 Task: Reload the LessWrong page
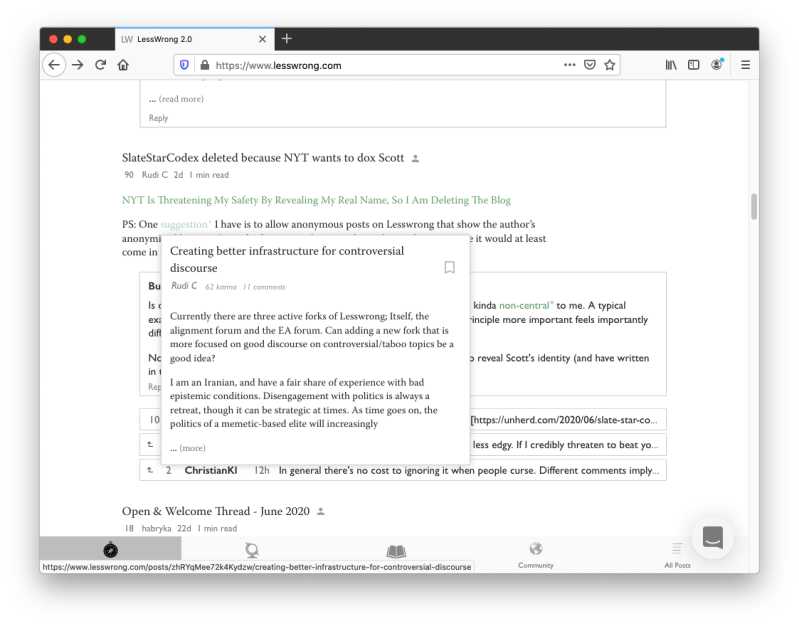pos(100,65)
